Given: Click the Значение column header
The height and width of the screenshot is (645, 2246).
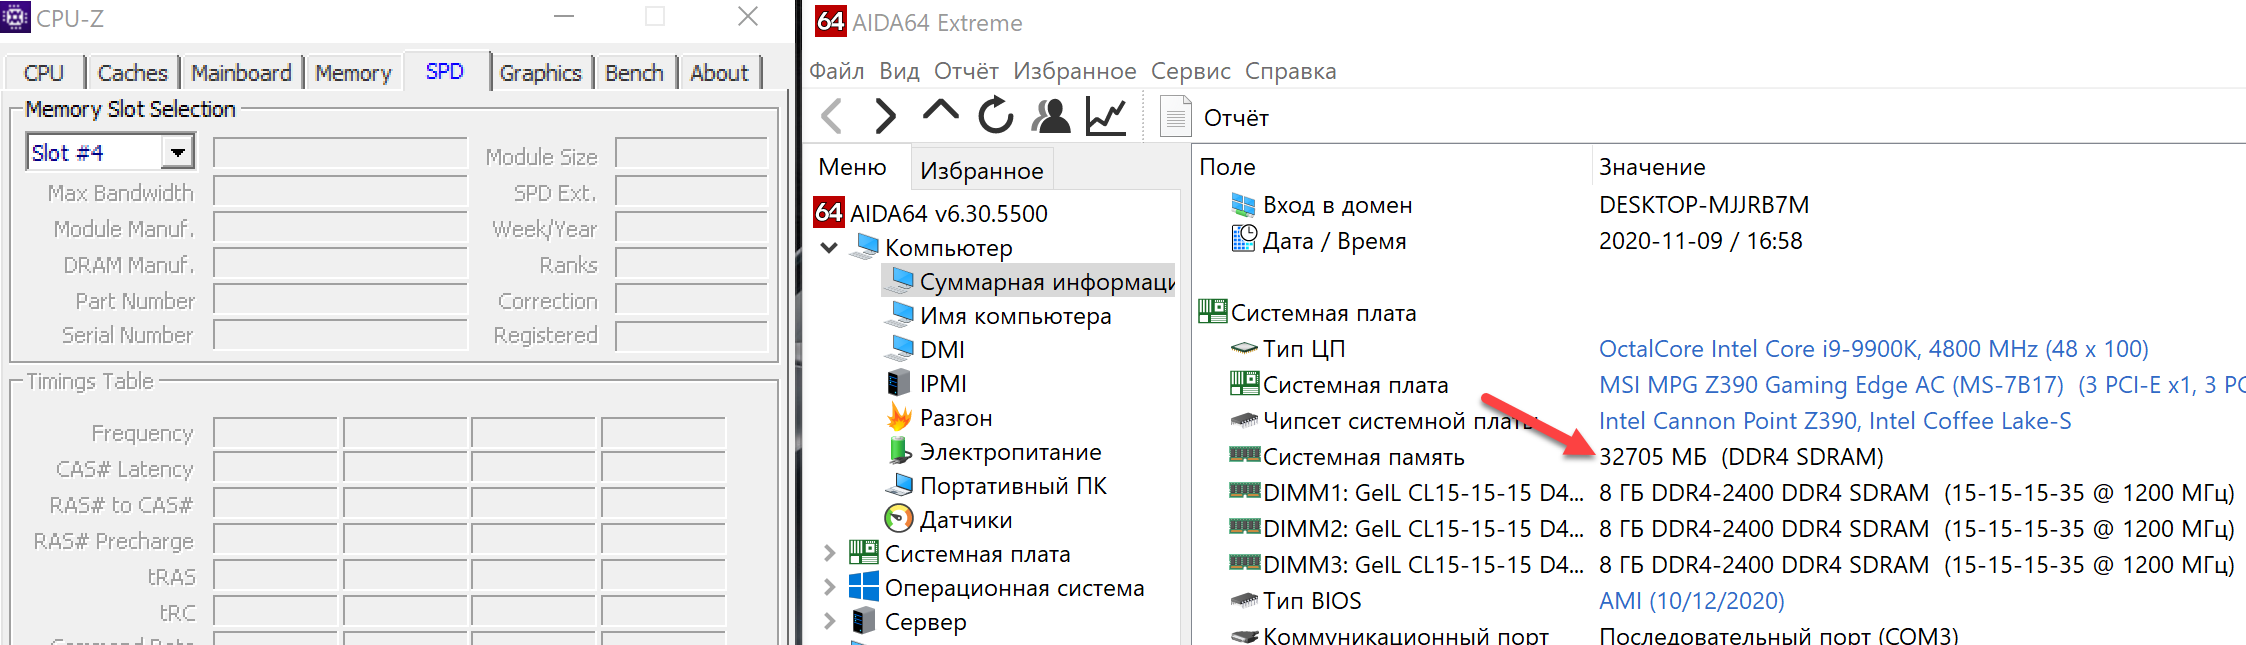Looking at the screenshot, I should tap(1652, 167).
